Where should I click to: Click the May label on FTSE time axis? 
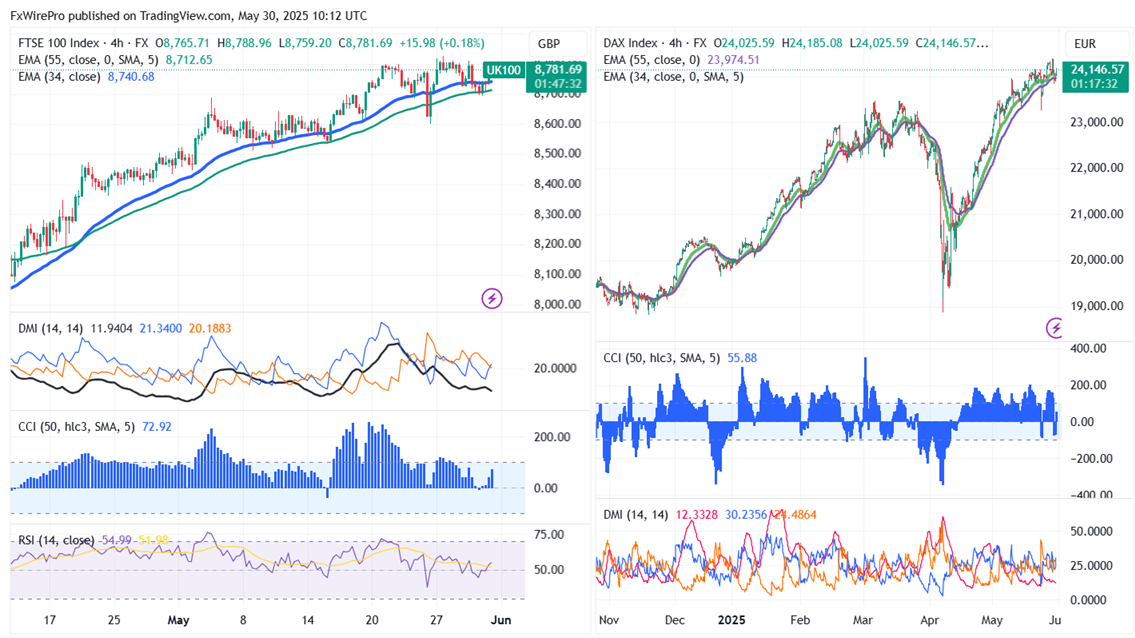click(x=178, y=620)
